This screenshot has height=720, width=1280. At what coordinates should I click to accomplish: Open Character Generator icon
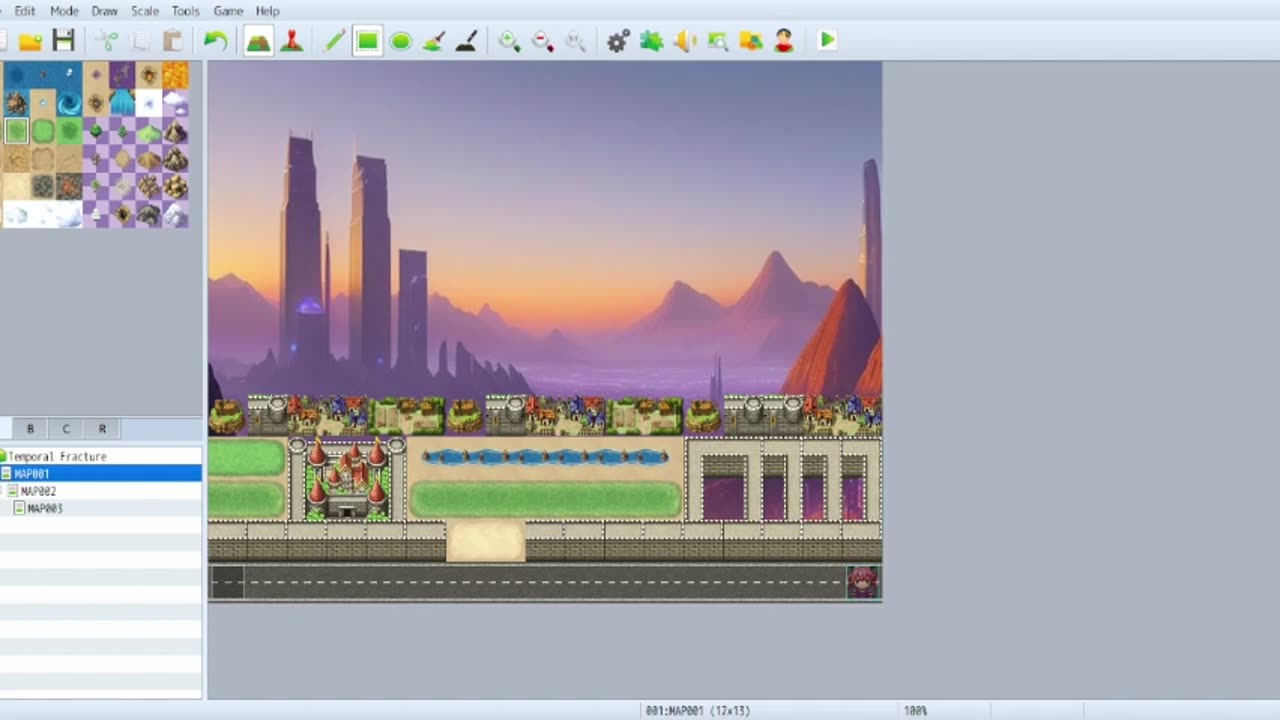[x=784, y=41]
